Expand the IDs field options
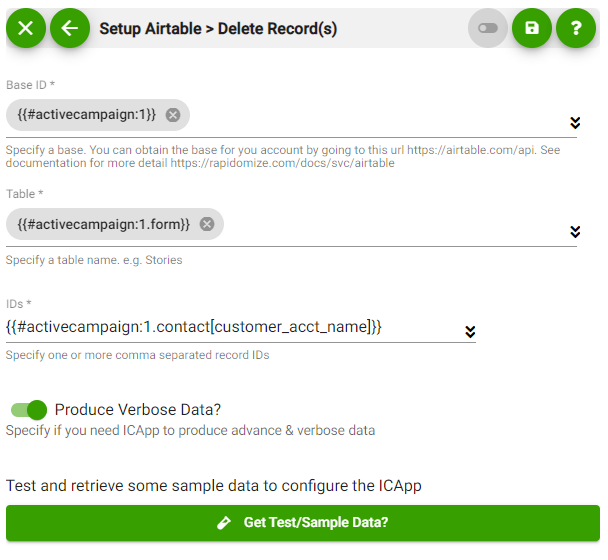The image size is (608, 560). pos(470,332)
